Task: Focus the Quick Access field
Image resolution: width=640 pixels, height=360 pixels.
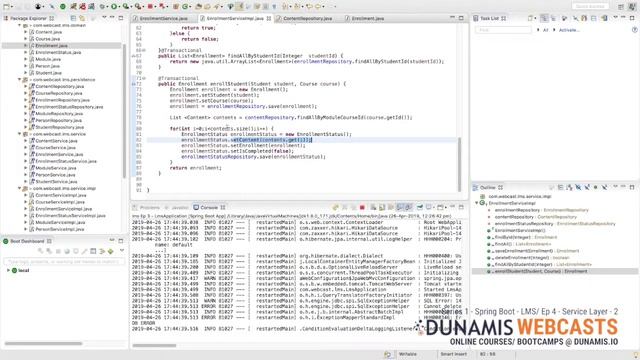Action: coord(590,7)
